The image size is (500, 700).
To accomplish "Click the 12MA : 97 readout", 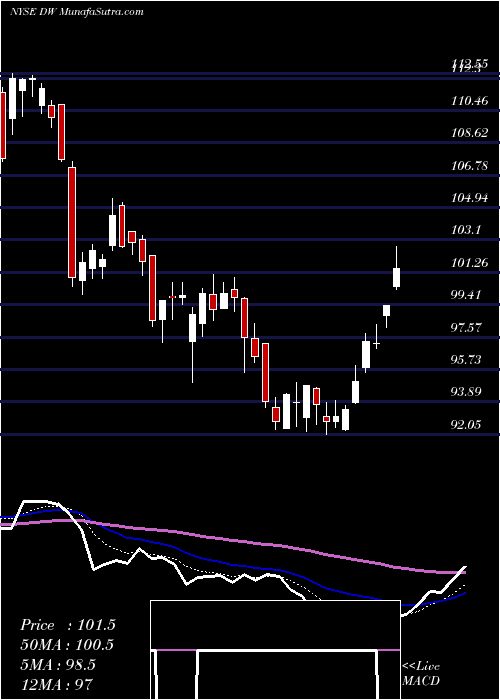I will [57, 684].
